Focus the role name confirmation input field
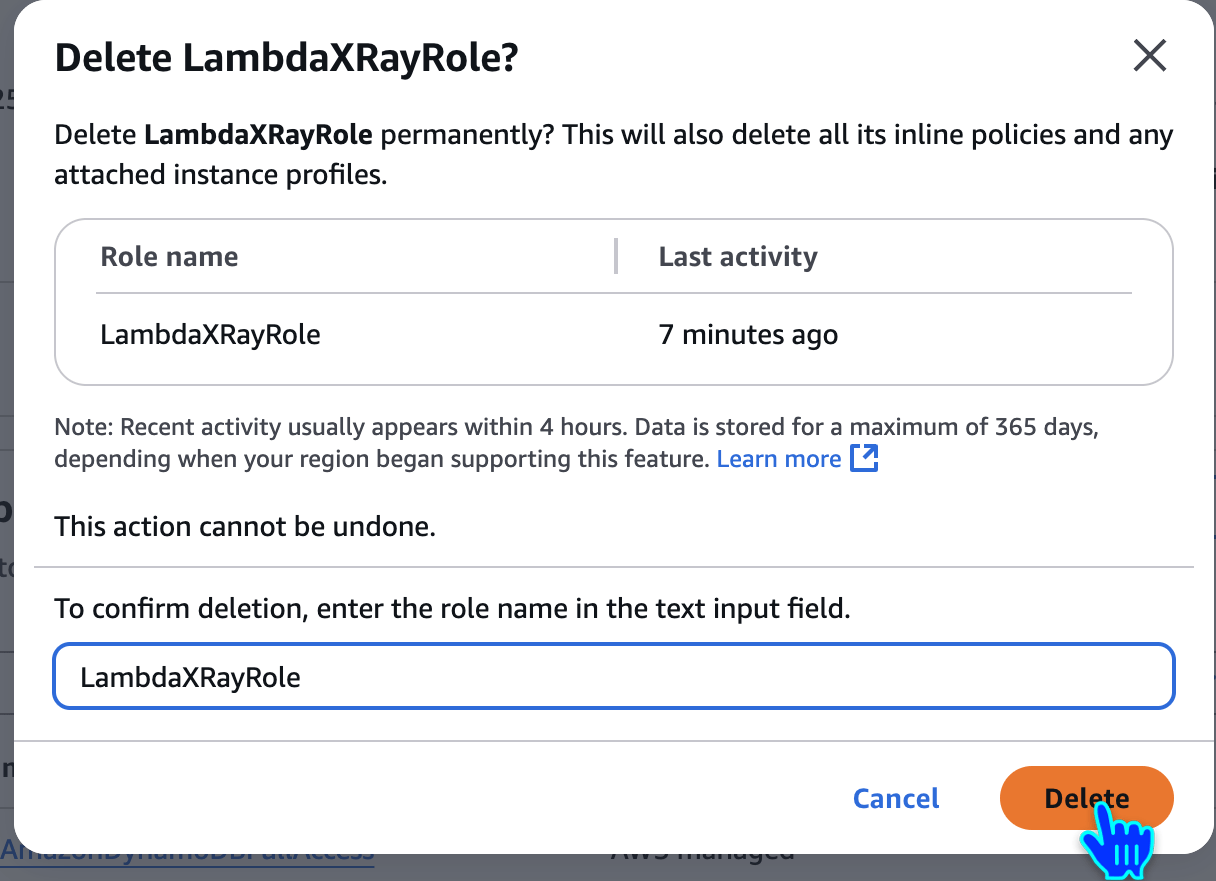The image size is (1216, 881). pos(613,678)
